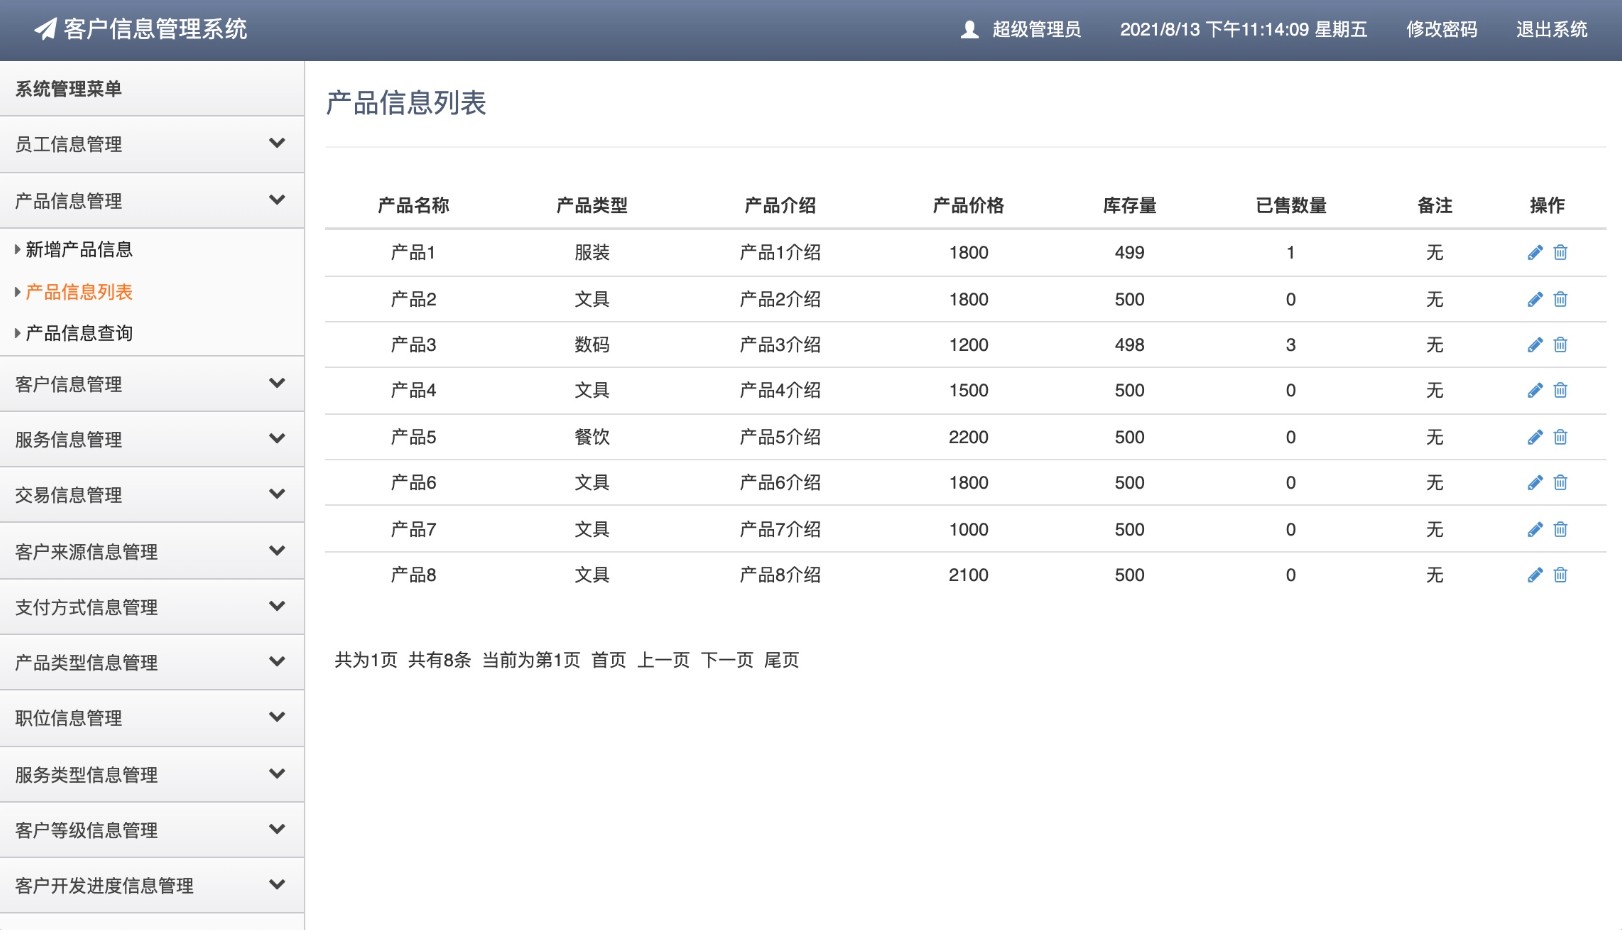Open 新增产品信息 submenu item

click(x=79, y=250)
